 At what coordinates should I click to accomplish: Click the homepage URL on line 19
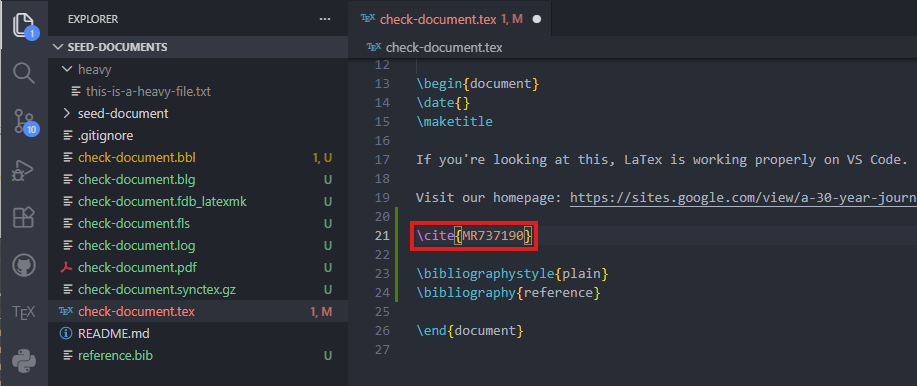tap(743, 197)
